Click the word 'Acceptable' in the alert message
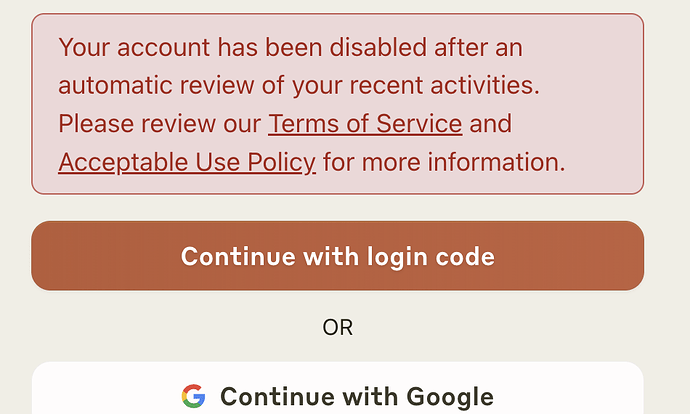Image resolution: width=690 pixels, height=414 pixels. point(123,163)
